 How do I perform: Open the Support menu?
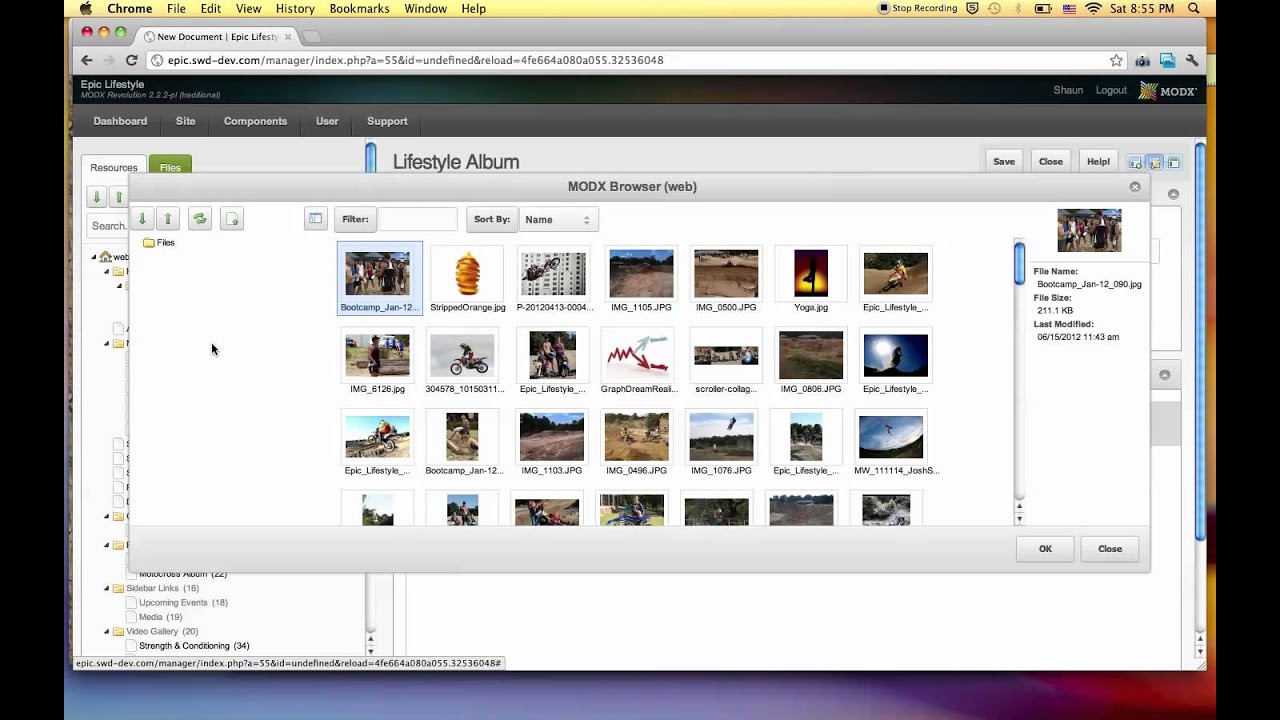click(x=387, y=121)
